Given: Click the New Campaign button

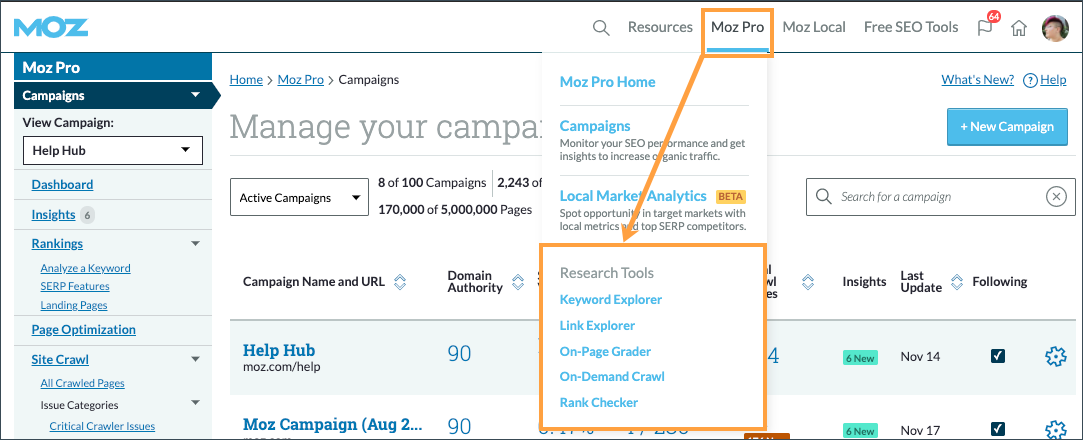Looking at the screenshot, I should 1007,127.
